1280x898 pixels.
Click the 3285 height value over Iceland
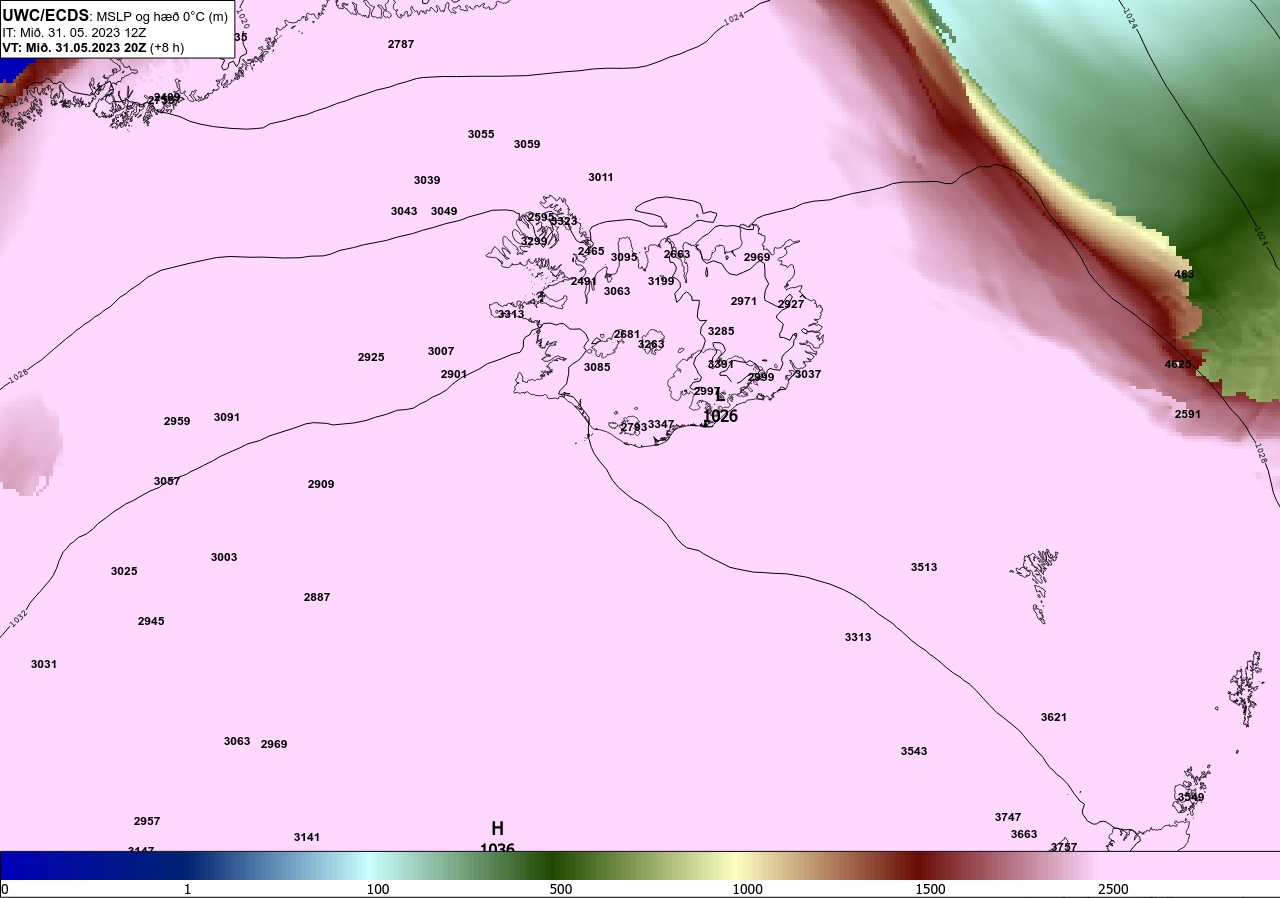coord(721,331)
